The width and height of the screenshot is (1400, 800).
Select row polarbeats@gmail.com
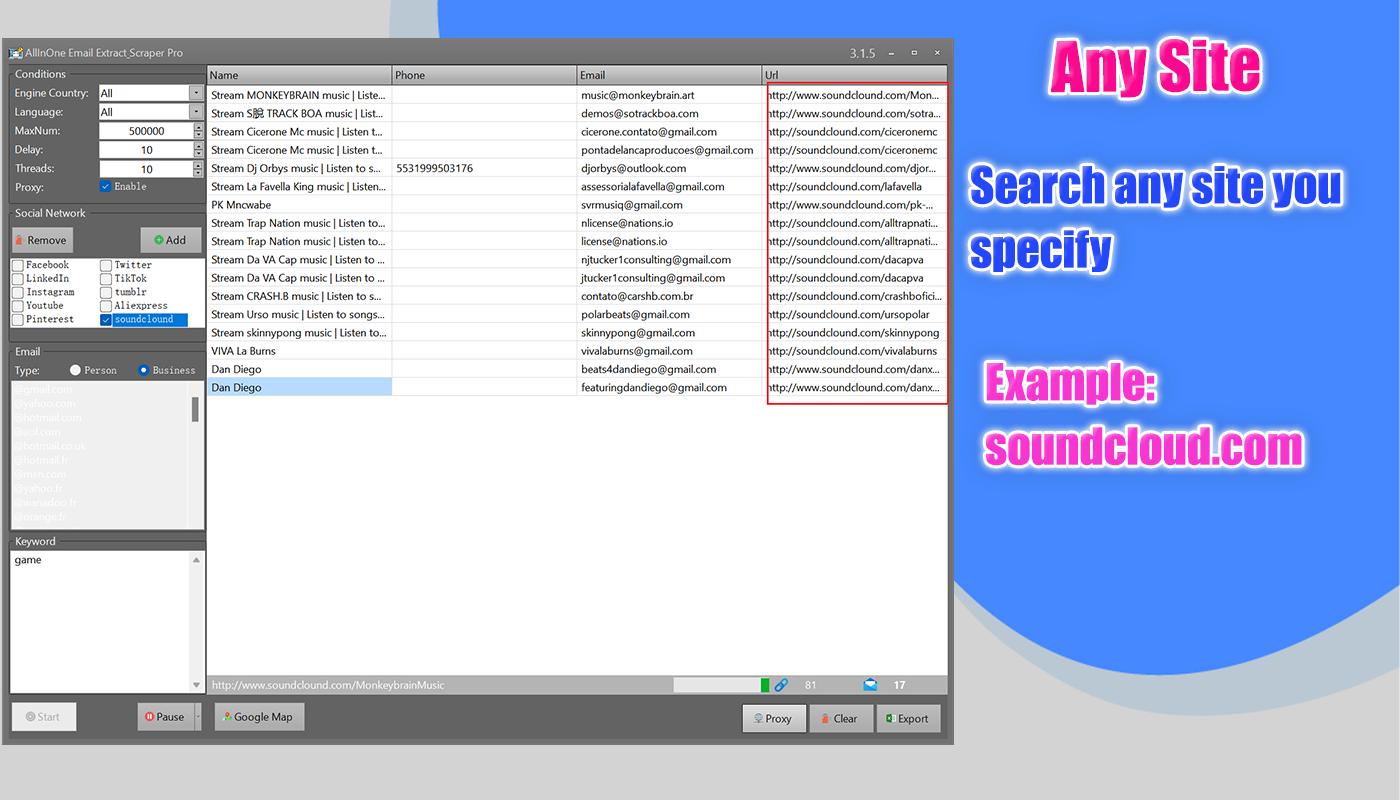tap(577, 314)
